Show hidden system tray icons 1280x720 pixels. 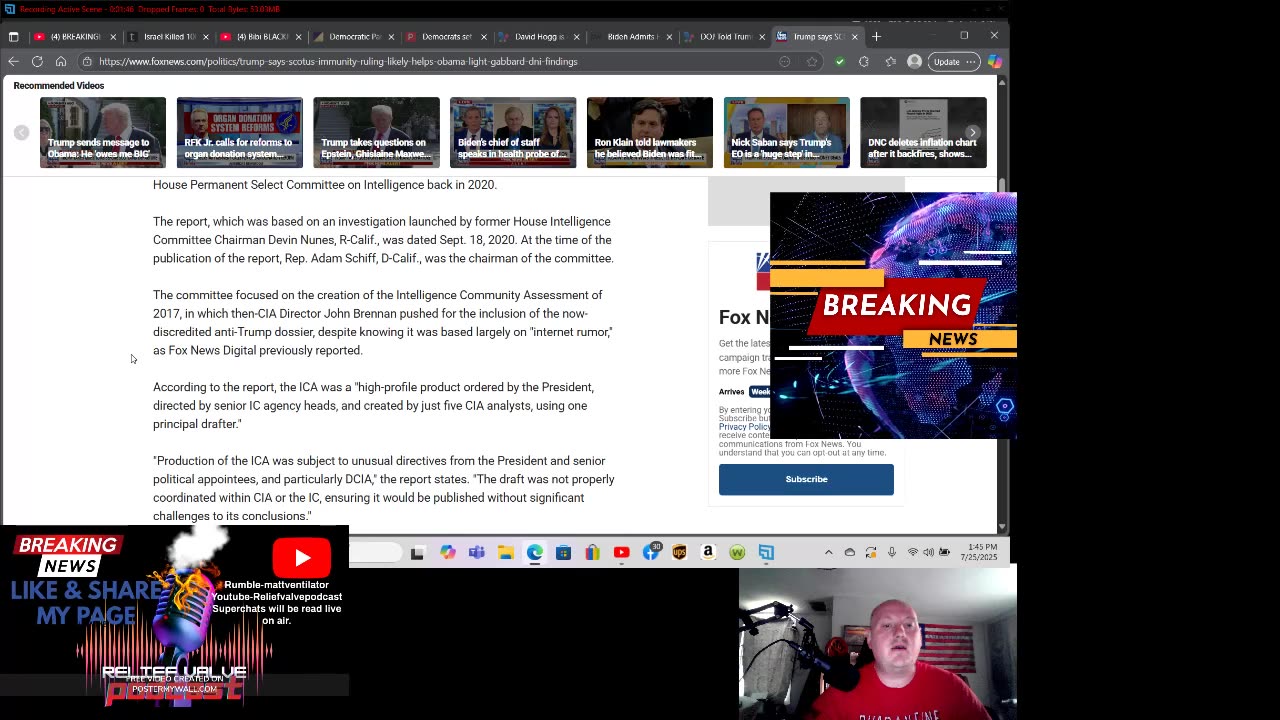(828, 552)
